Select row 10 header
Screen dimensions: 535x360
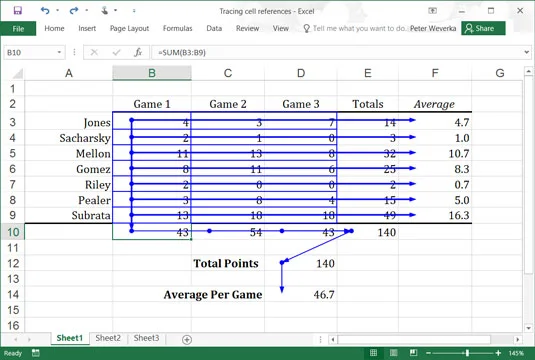[13, 232]
